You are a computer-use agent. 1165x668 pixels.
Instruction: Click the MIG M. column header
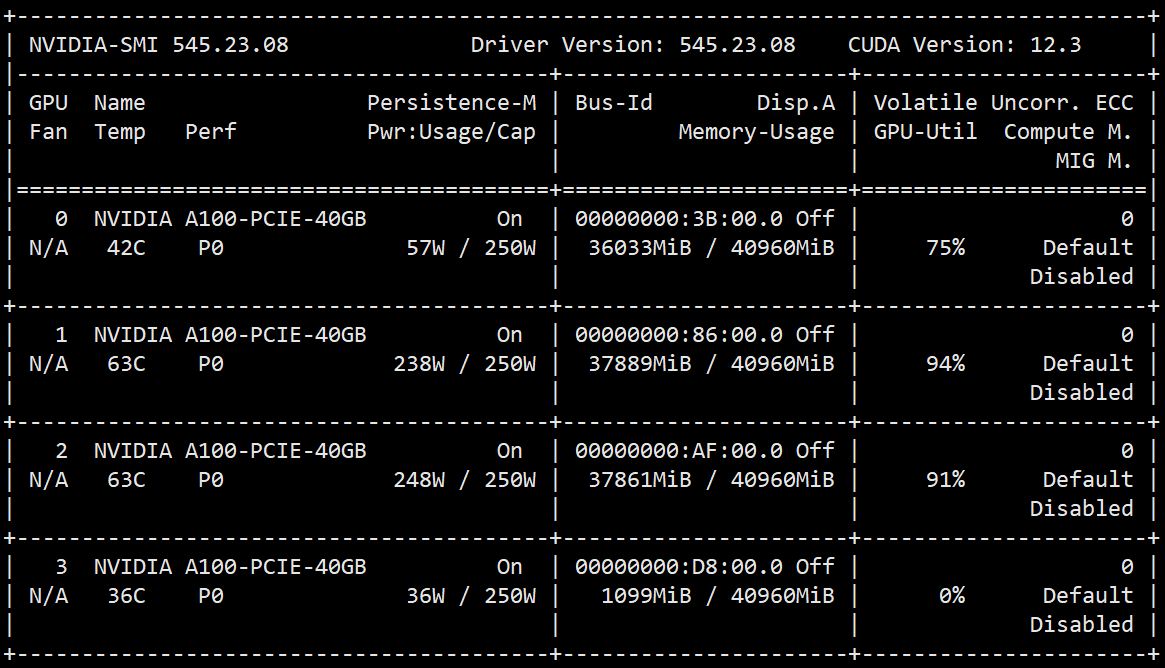coord(1093,161)
